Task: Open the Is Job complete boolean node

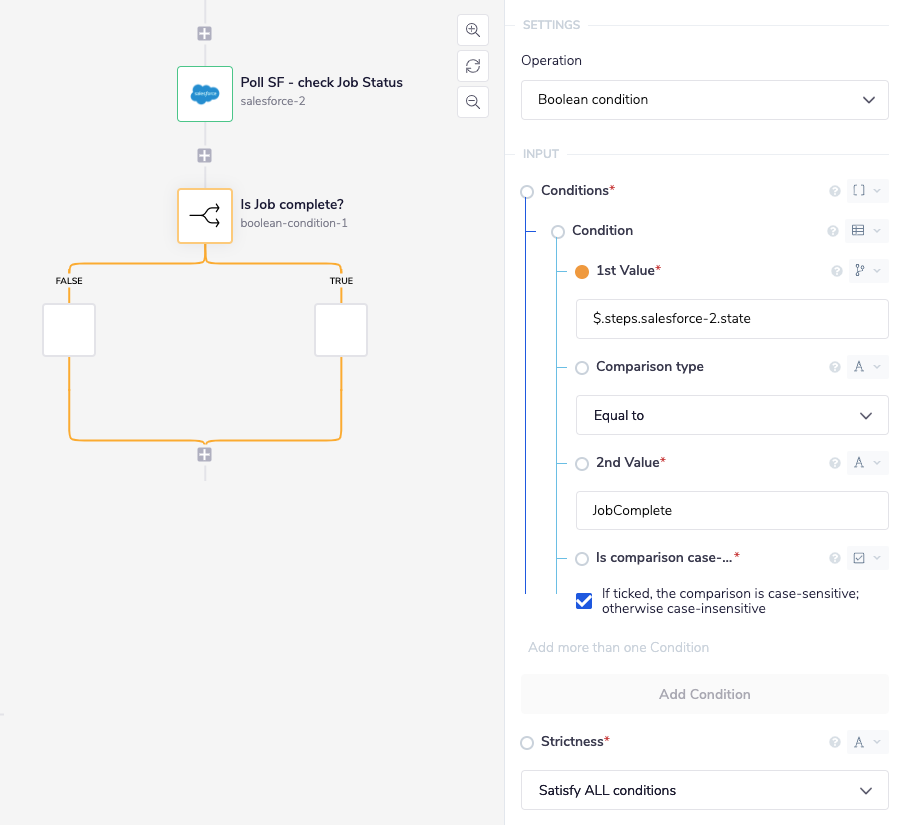Action: (204, 215)
